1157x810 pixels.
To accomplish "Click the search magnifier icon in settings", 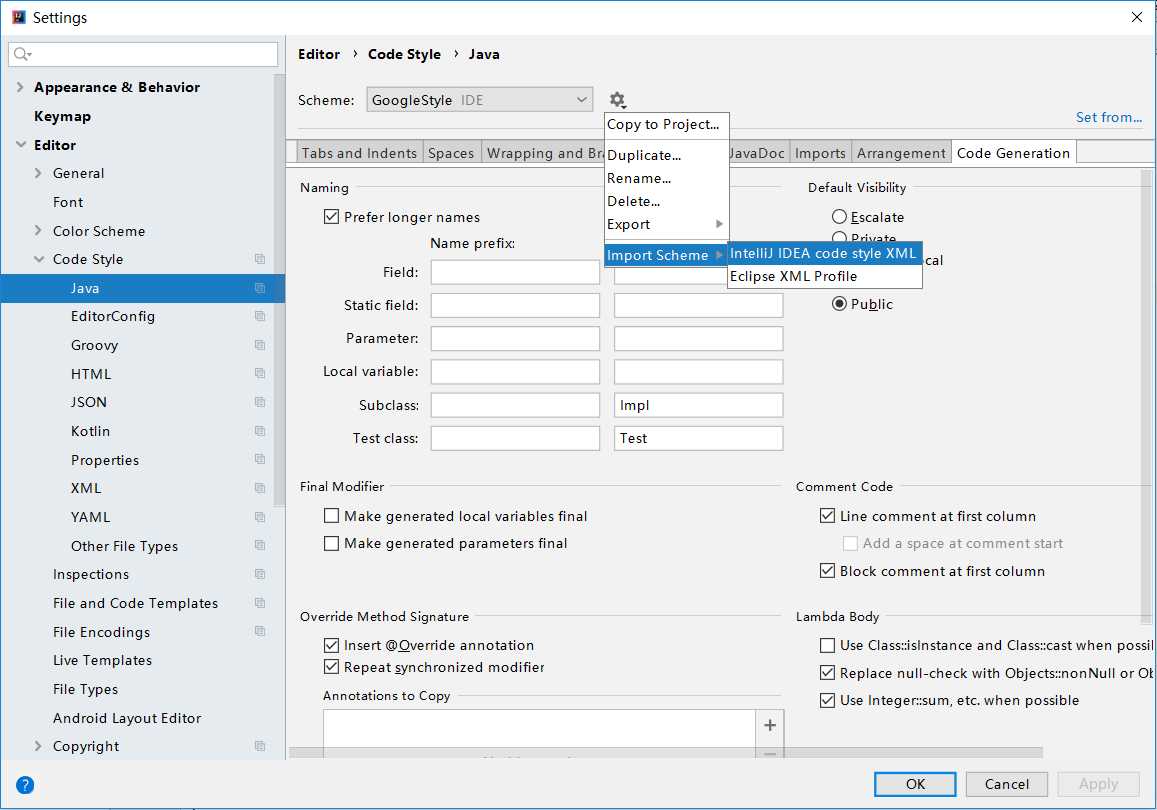I will coord(22,54).
